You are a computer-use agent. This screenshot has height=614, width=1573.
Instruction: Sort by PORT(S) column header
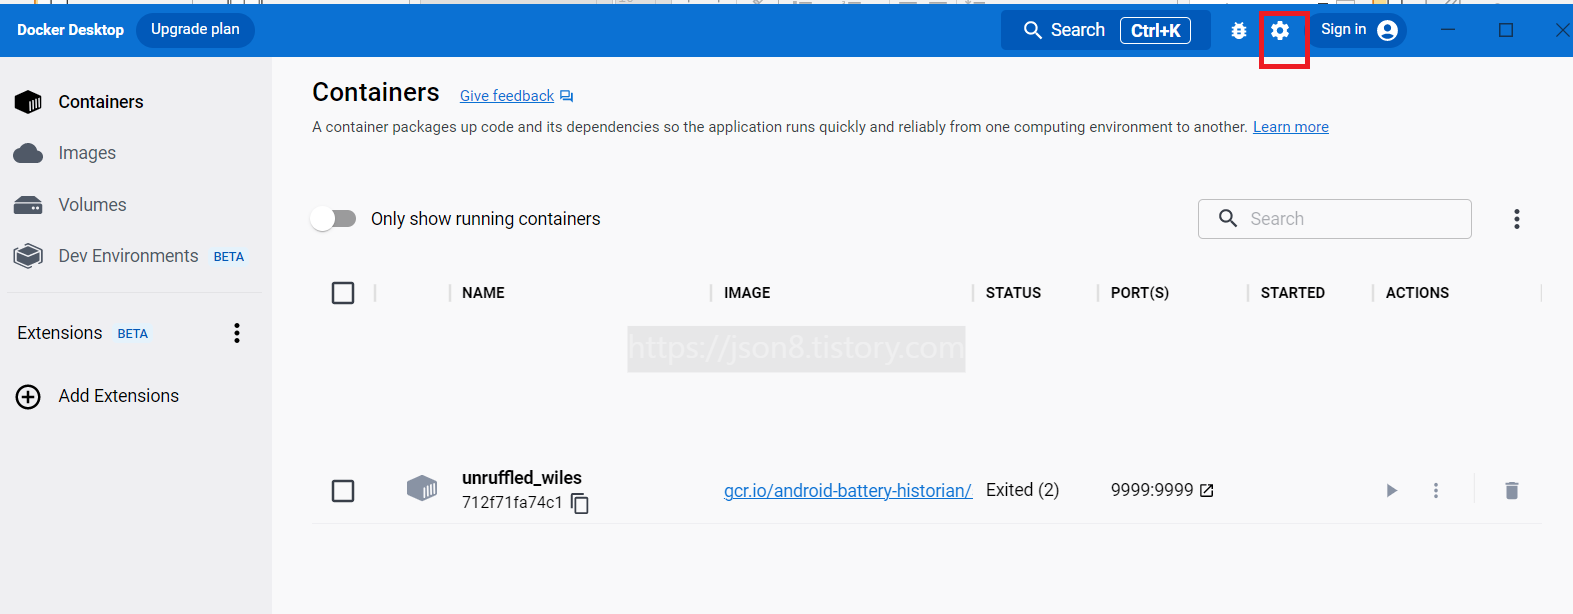tap(1140, 293)
